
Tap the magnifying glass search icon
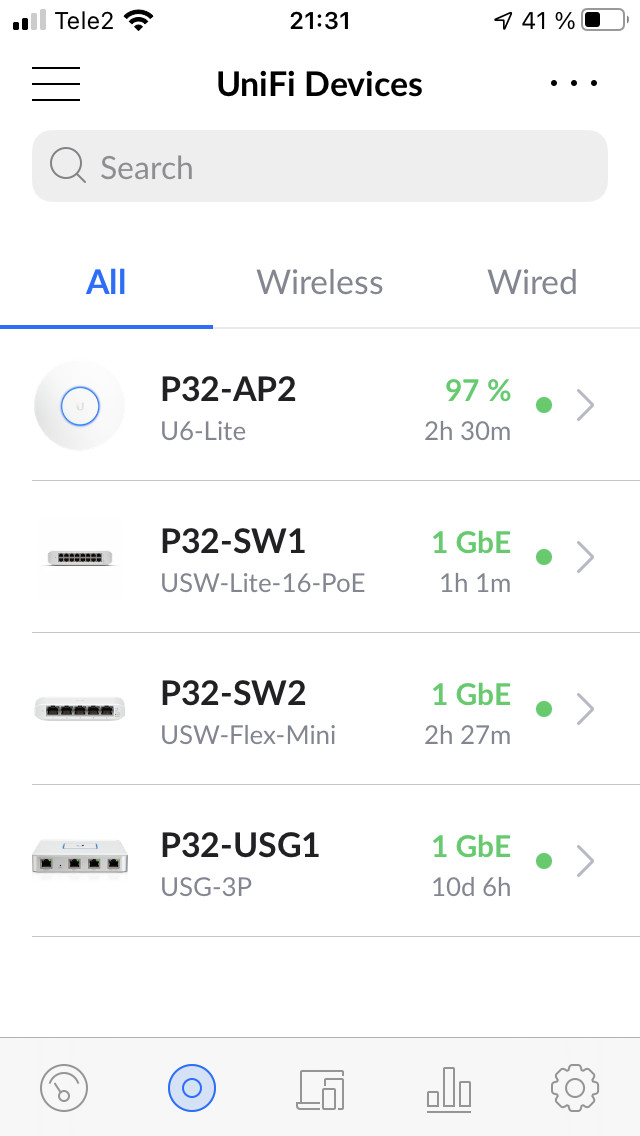coord(68,167)
